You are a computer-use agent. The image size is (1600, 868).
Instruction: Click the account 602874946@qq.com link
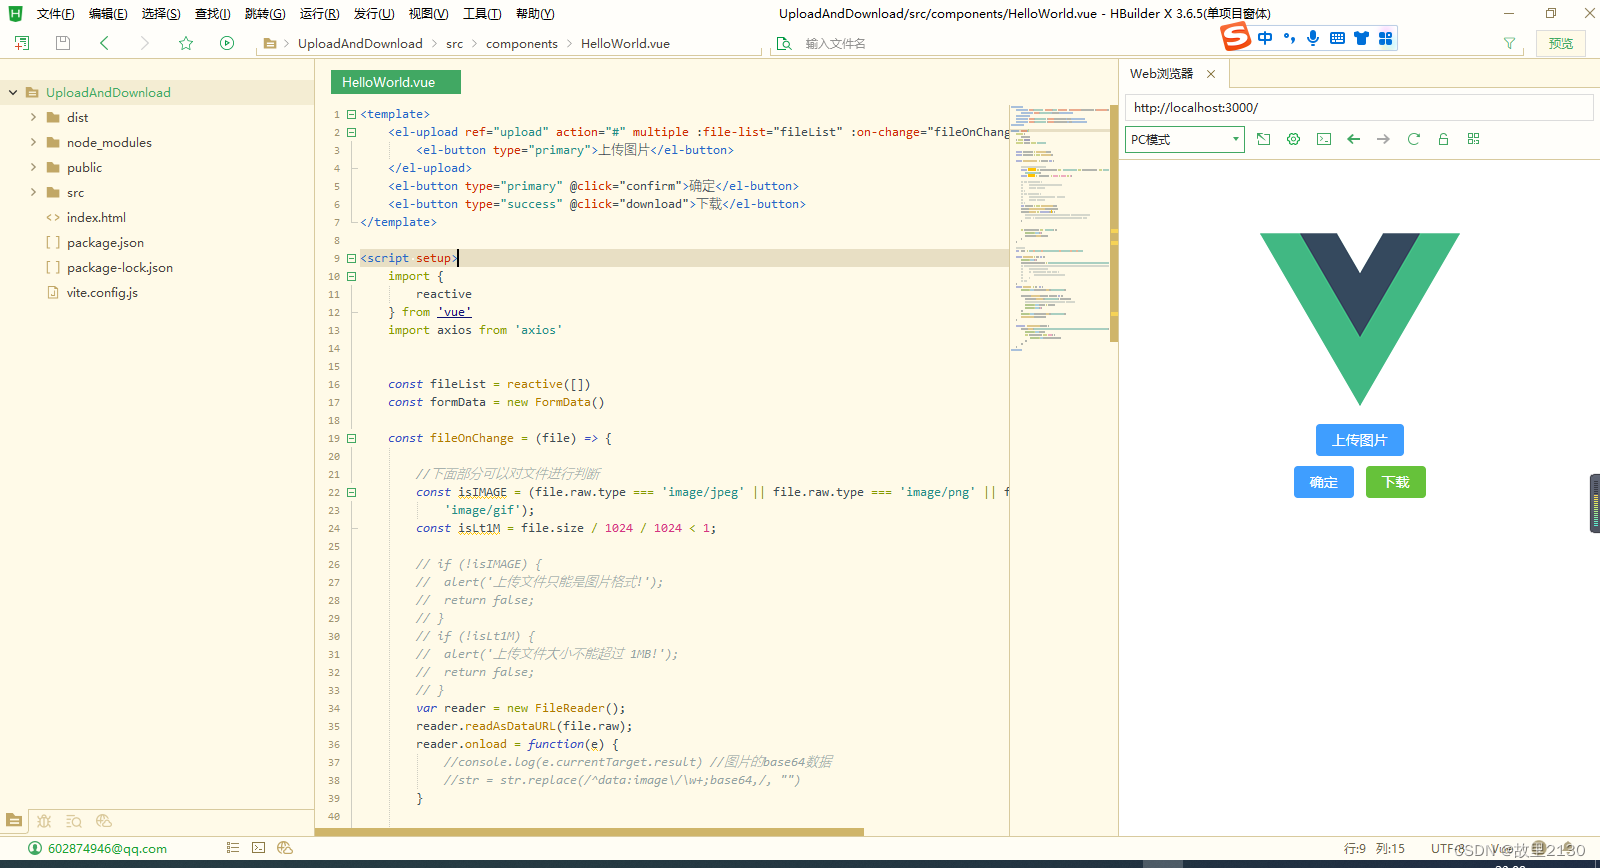point(108,848)
